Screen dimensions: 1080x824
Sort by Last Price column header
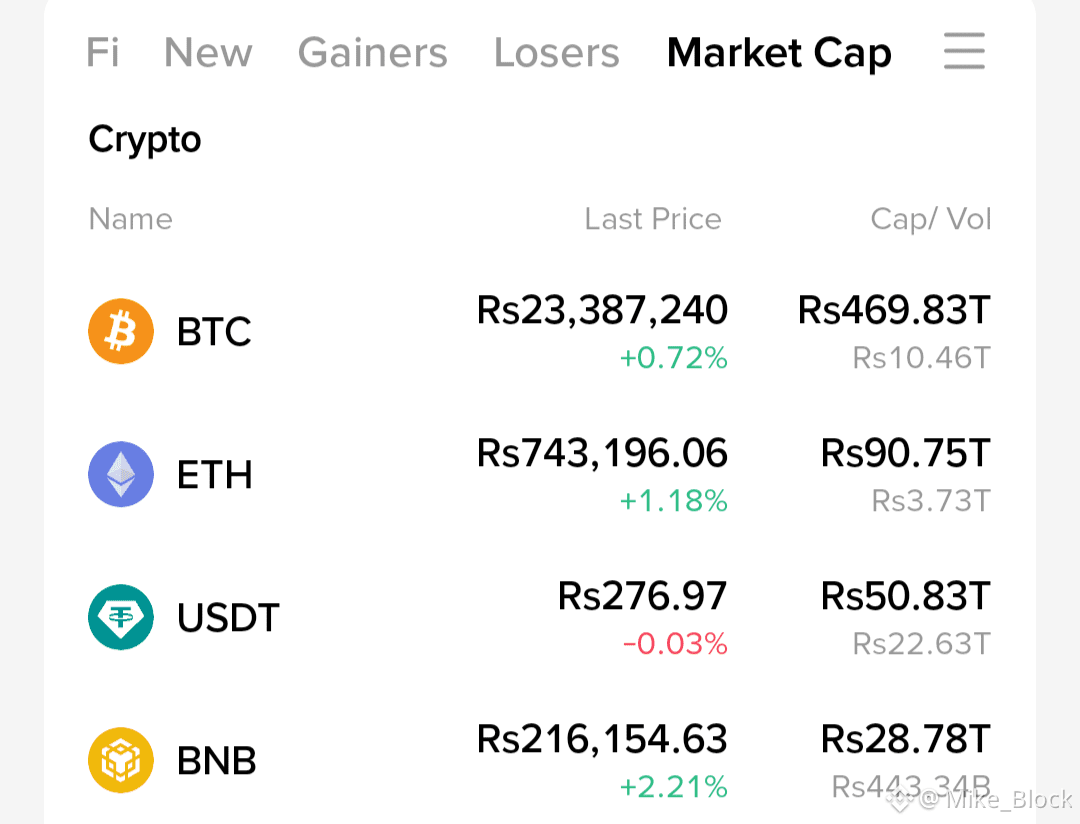(653, 219)
